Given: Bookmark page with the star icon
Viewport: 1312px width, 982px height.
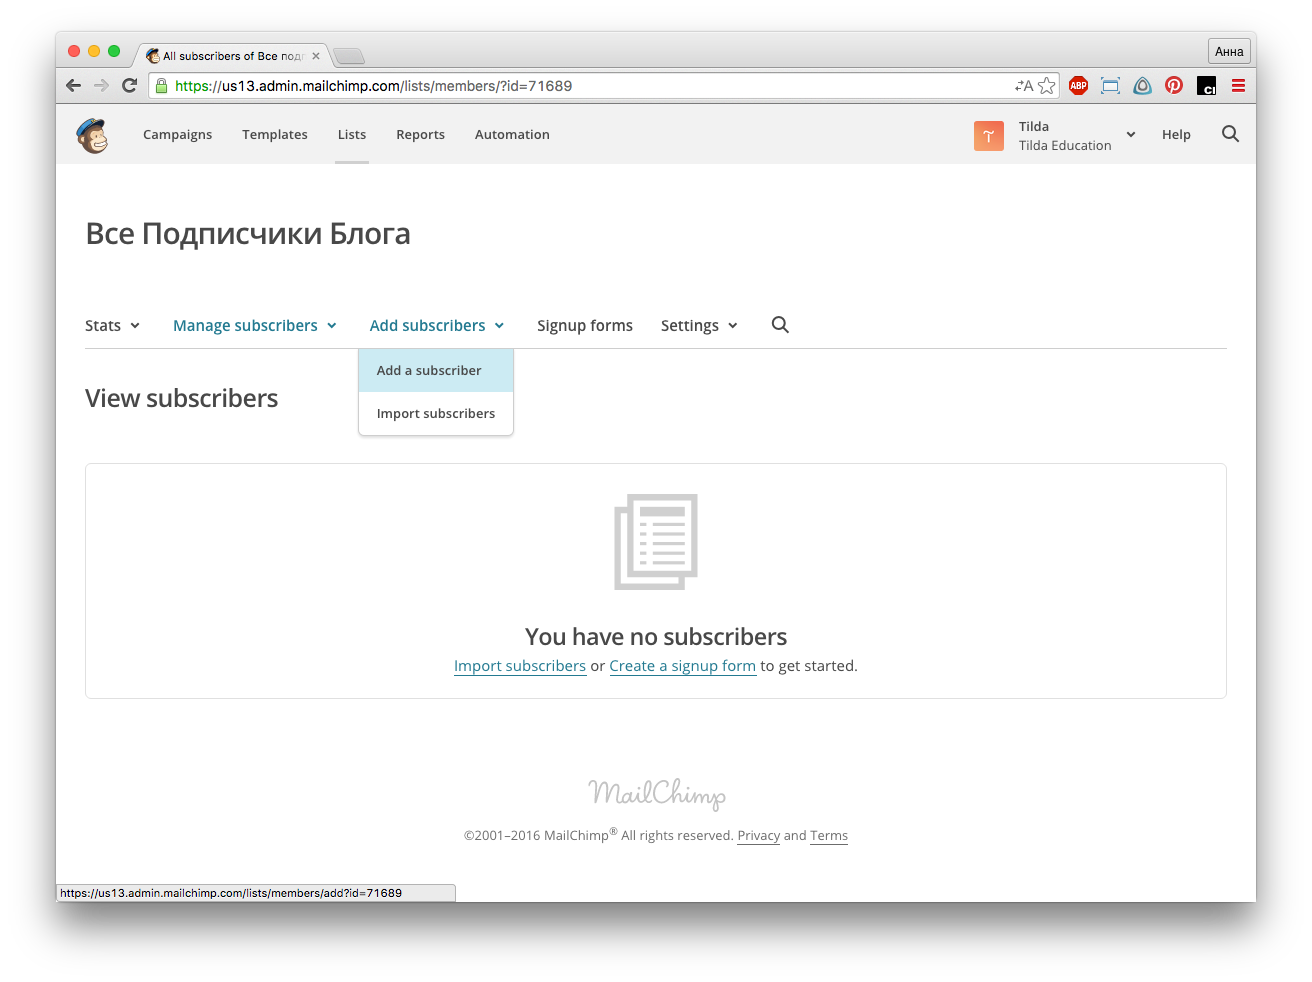Looking at the screenshot, I should pyautogui.click(x=1046, y=86).
